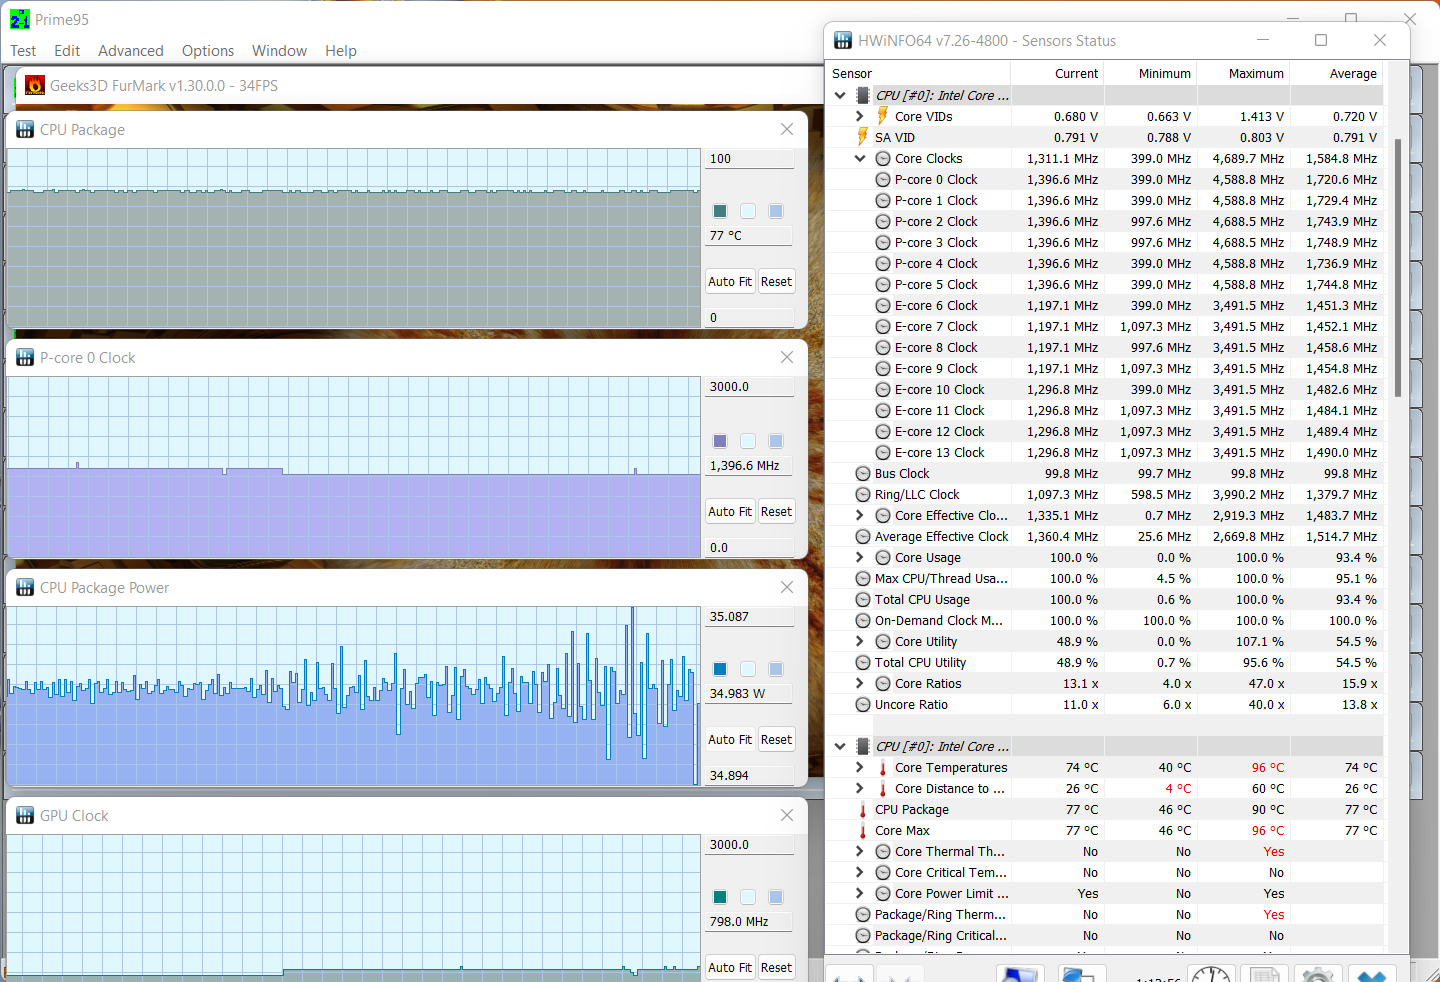Click the gear settings icon in HWiNFO bottom toolbar
1440x982 pixels.
[1317, 976]
